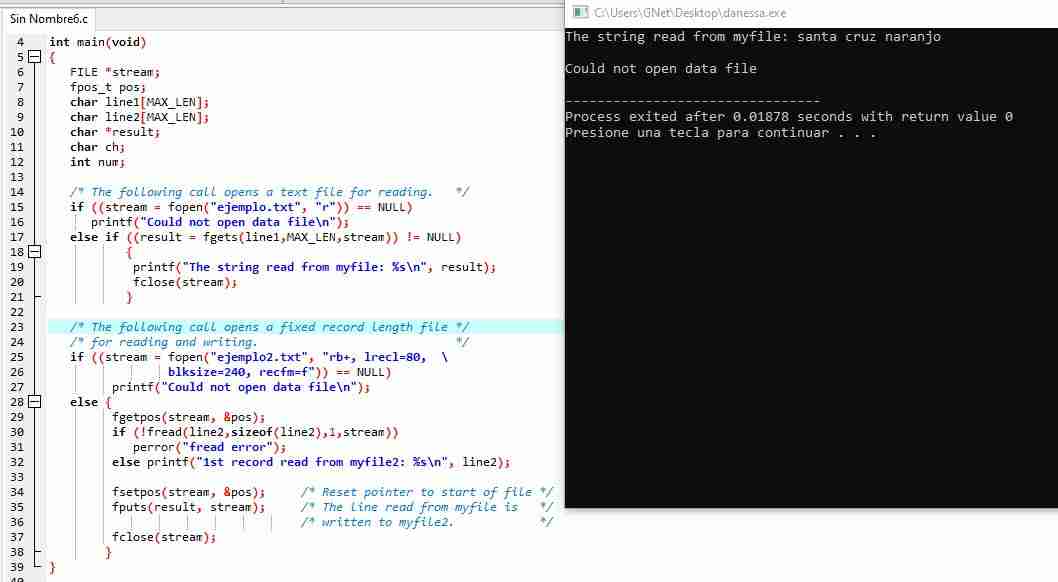The height and width of the screenshot is (582, 1058).
Task: Click the 'else if' fgets line 17
Action: pos(265,237)
